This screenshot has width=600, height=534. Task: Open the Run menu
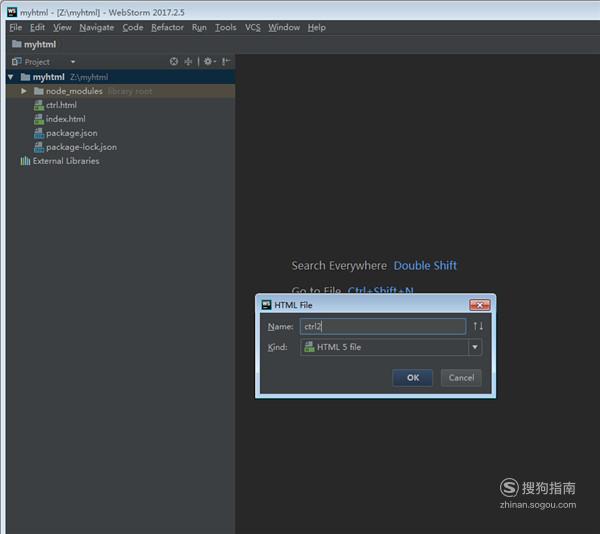199,28
